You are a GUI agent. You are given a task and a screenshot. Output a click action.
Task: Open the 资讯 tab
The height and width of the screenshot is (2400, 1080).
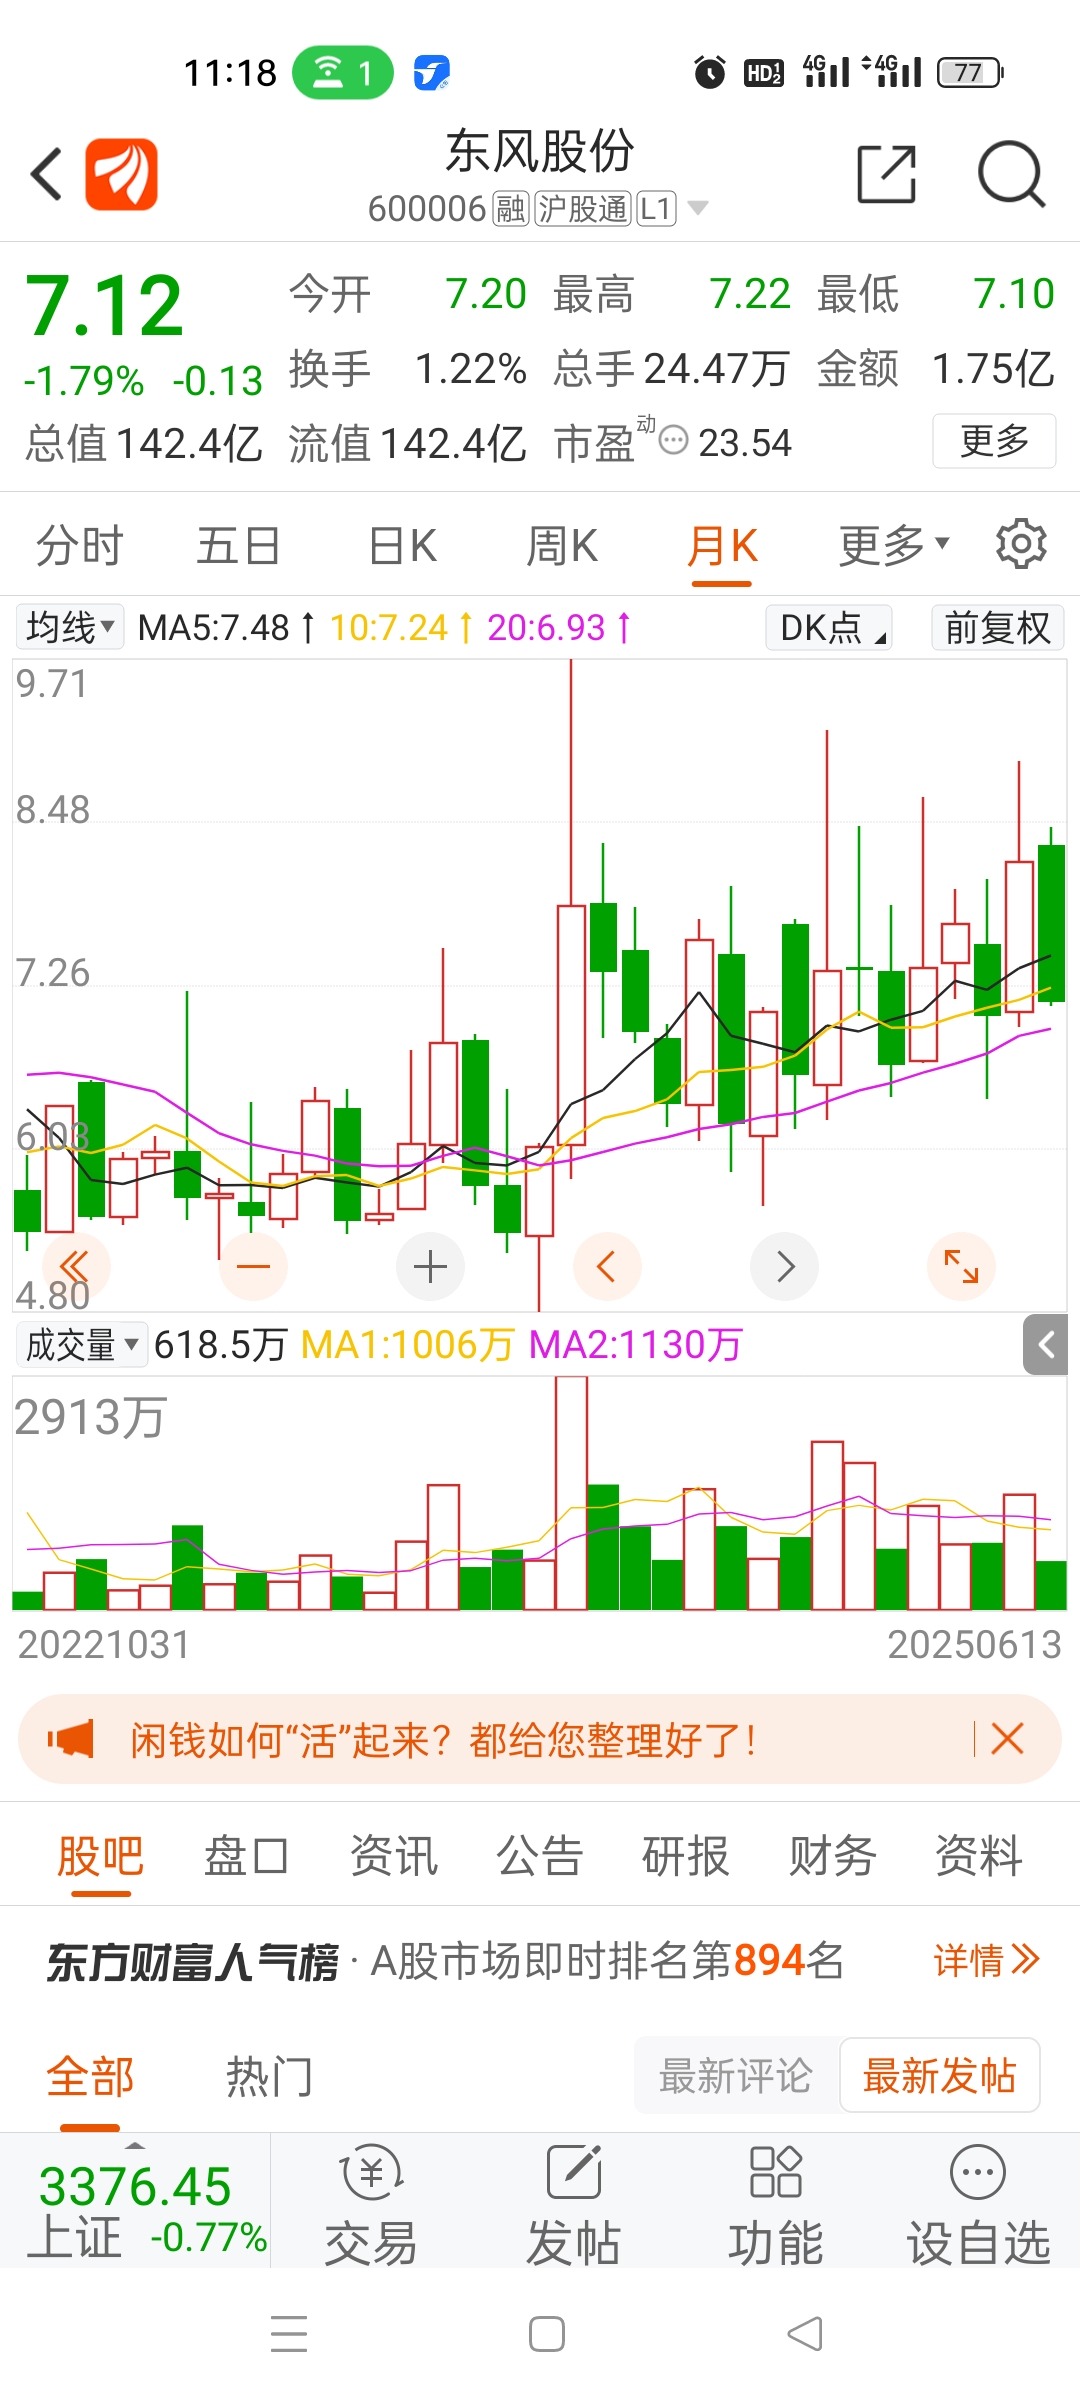click(x=393, y=1856)
